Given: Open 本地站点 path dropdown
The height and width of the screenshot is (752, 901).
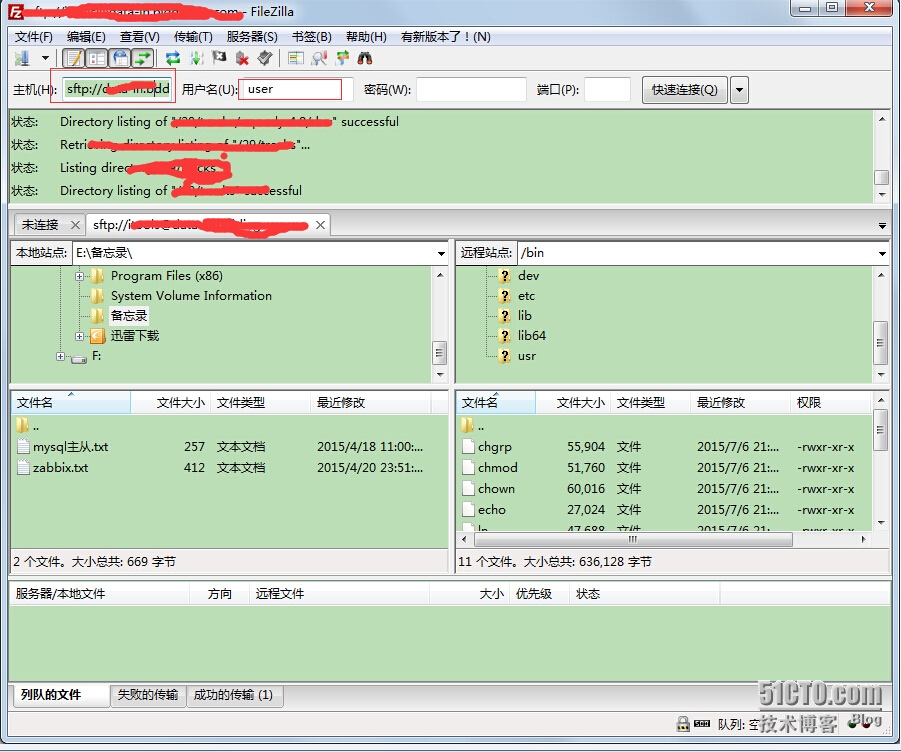Looking at the screenshot, I should point(441,253).
